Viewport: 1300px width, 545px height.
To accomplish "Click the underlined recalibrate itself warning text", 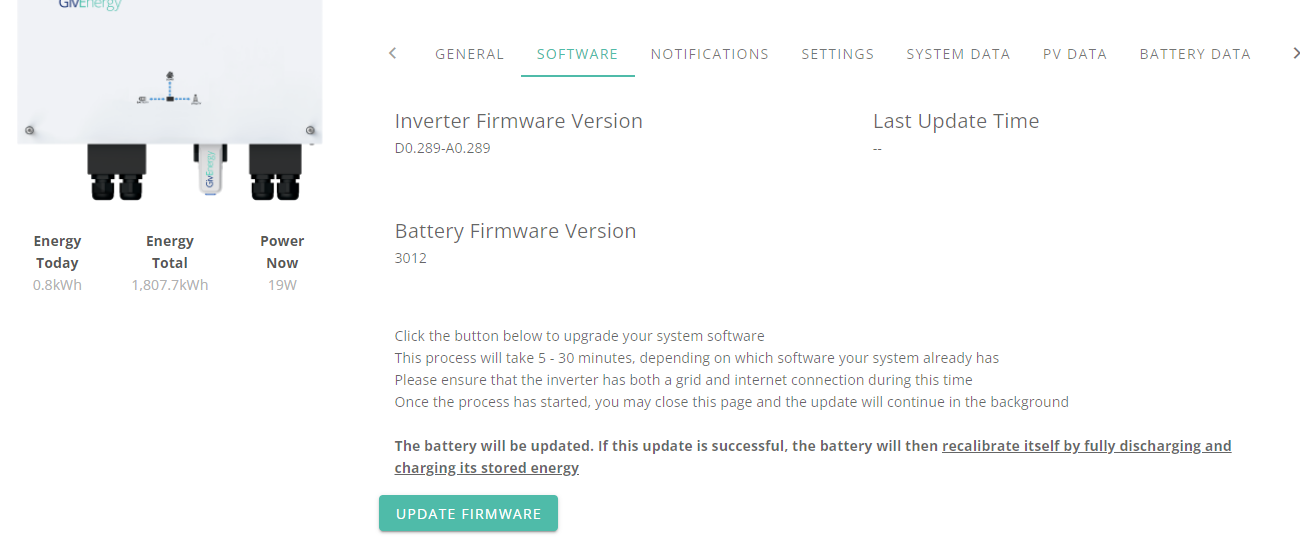I will click(x=813, y=457).
